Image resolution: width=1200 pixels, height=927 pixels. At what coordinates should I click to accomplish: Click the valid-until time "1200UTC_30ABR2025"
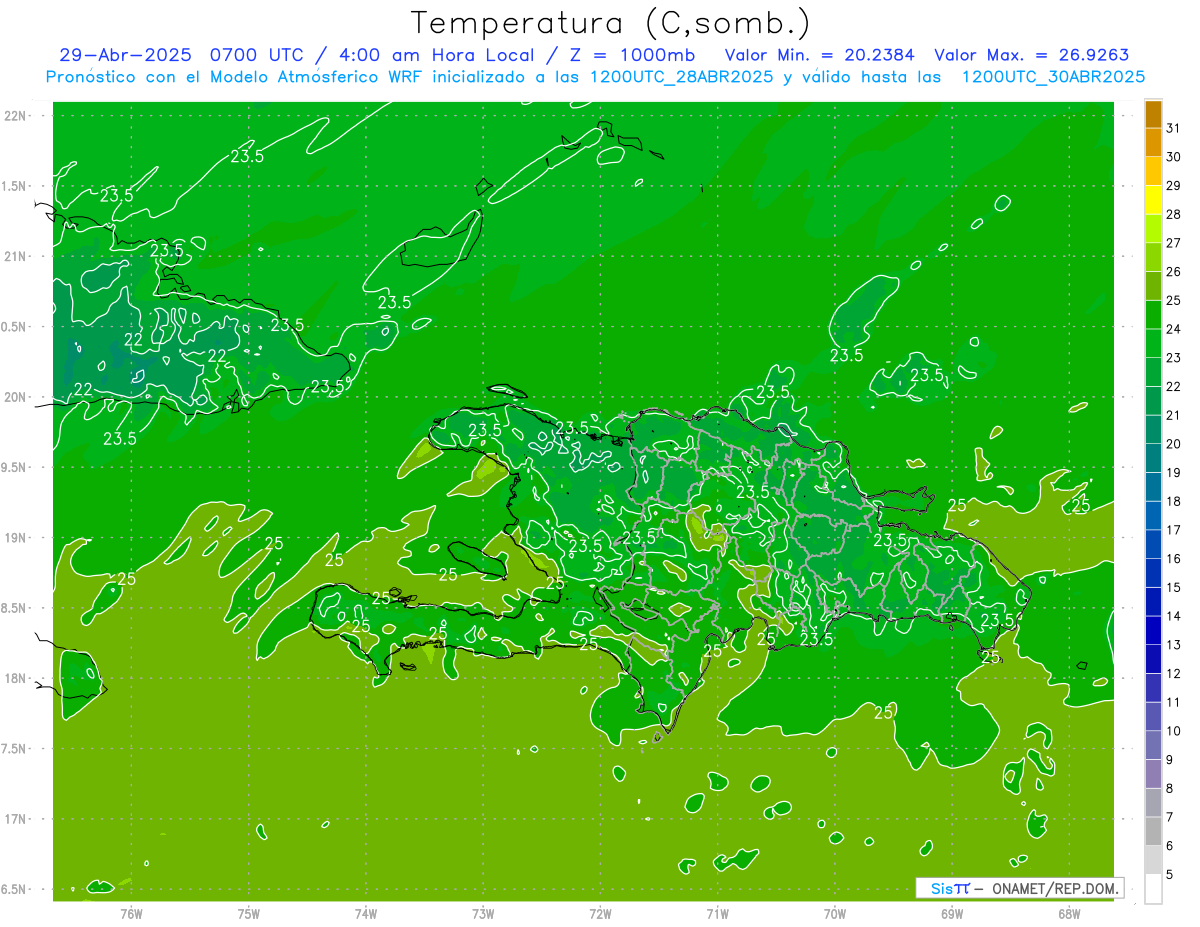tap(1053, 77)
